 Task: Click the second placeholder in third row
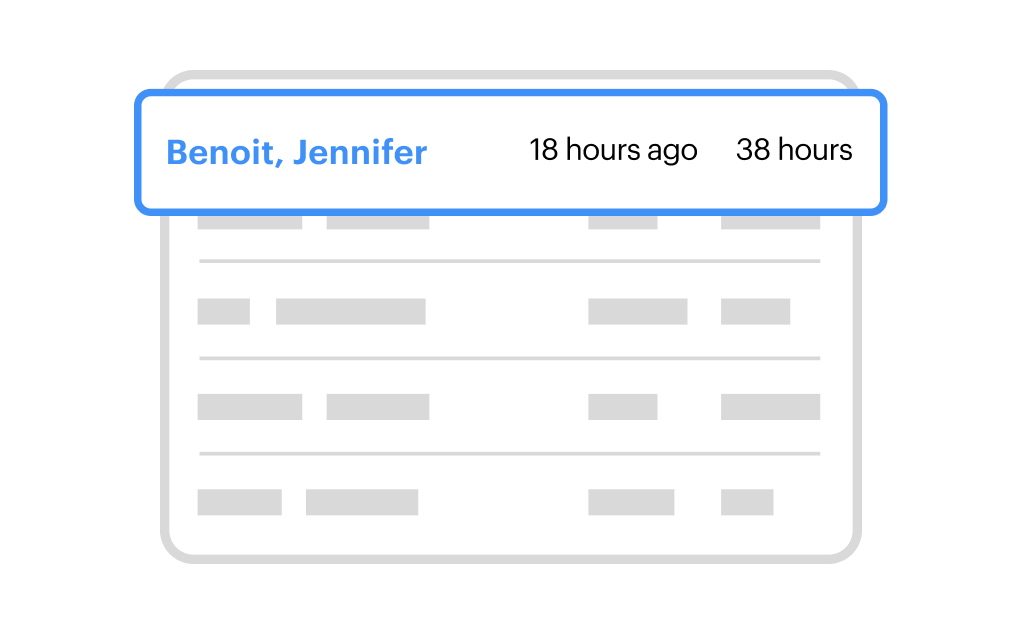(378, 406)
